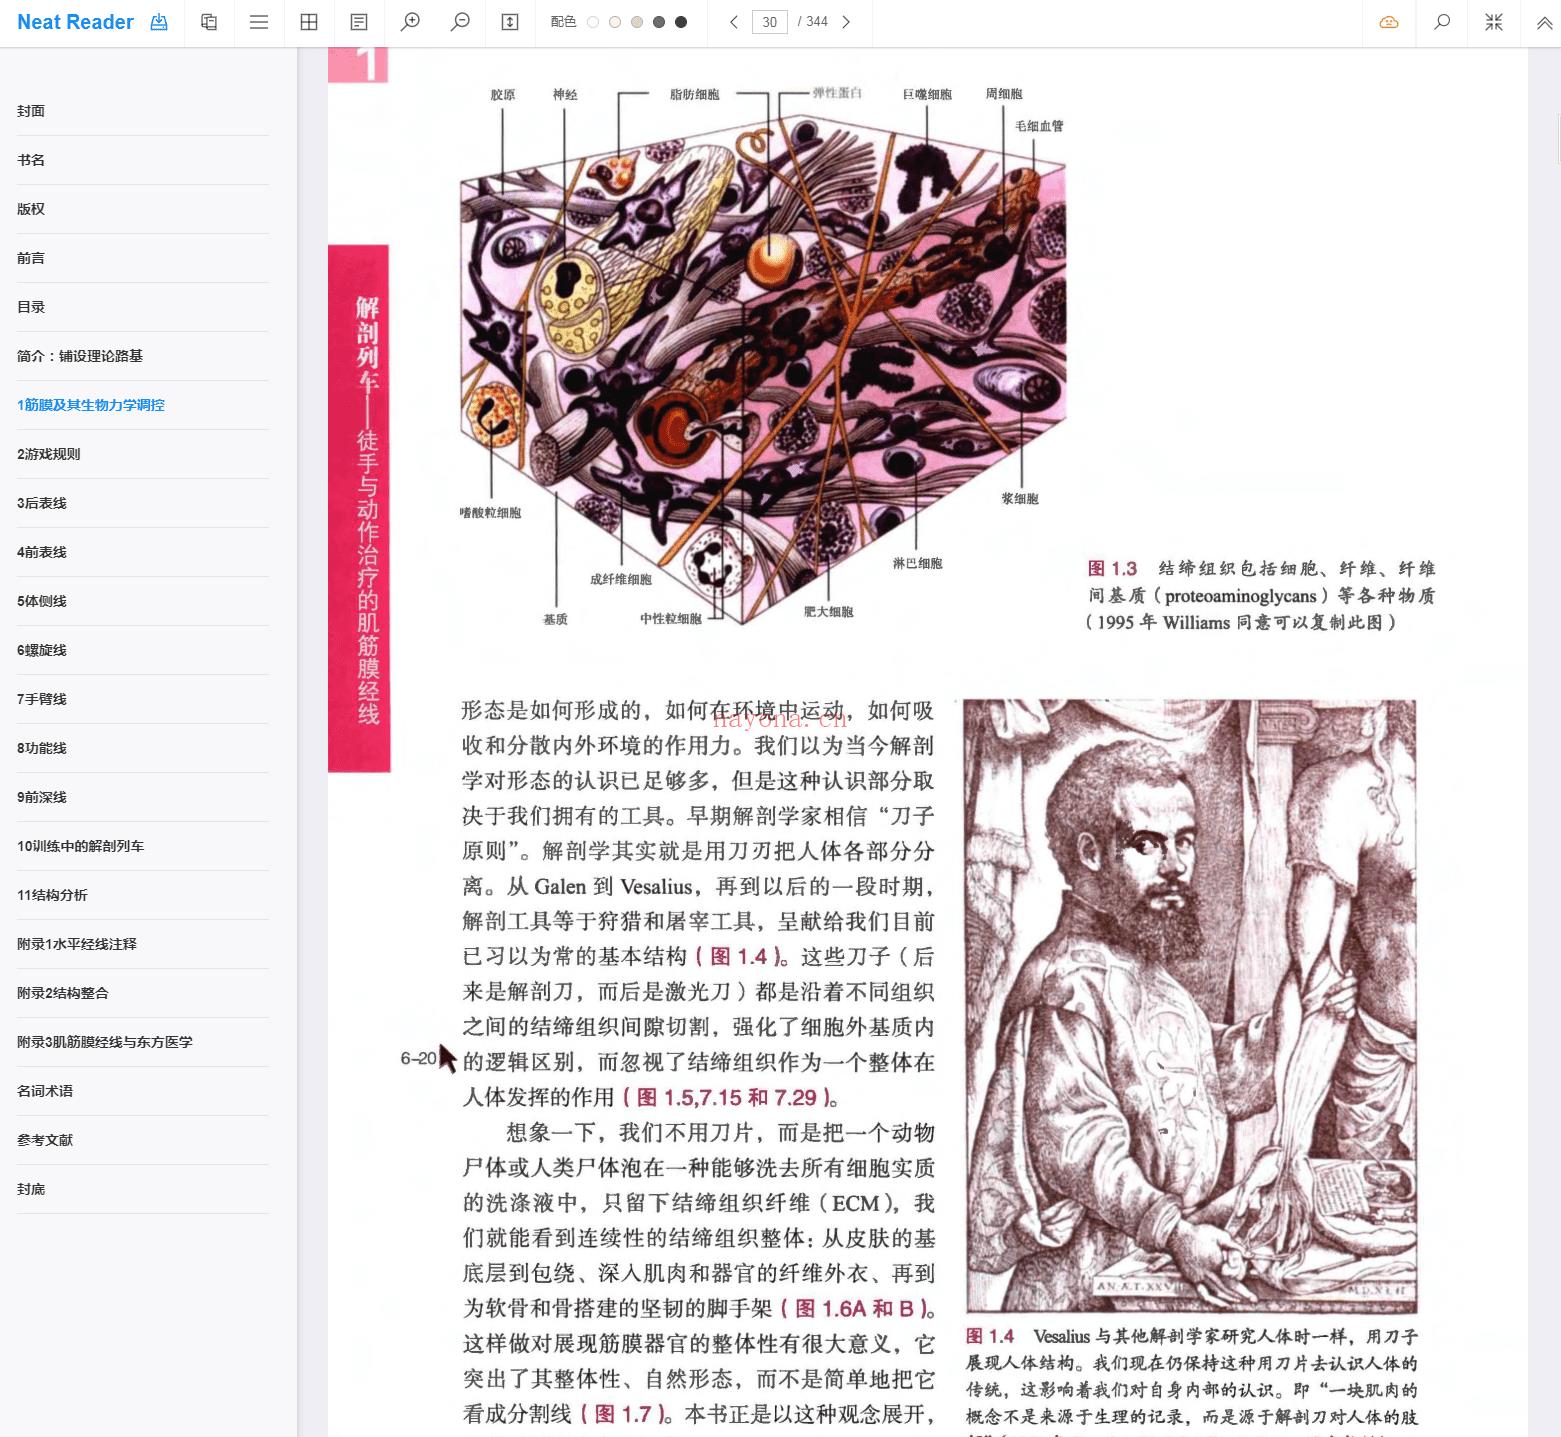Viewport: 1561px width, 1437px height.
Task: Click the Neat Reader logo
Action: (76, 22)
